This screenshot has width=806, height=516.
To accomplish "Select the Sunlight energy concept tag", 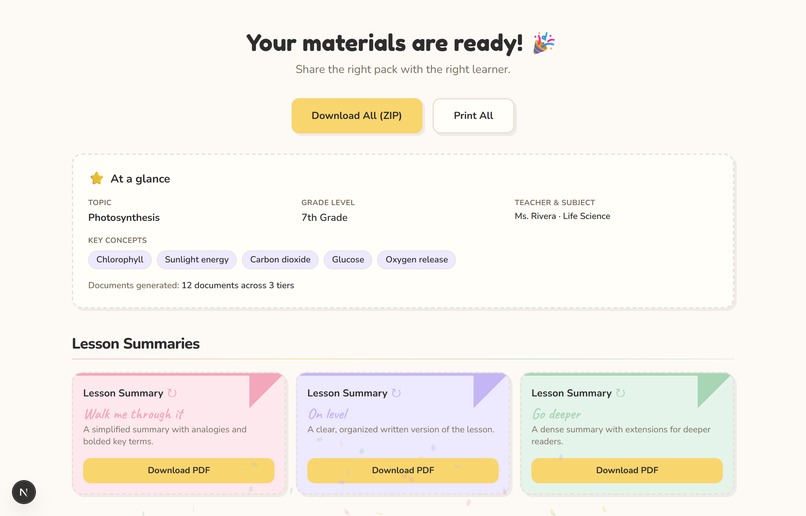I will (197, 260).
